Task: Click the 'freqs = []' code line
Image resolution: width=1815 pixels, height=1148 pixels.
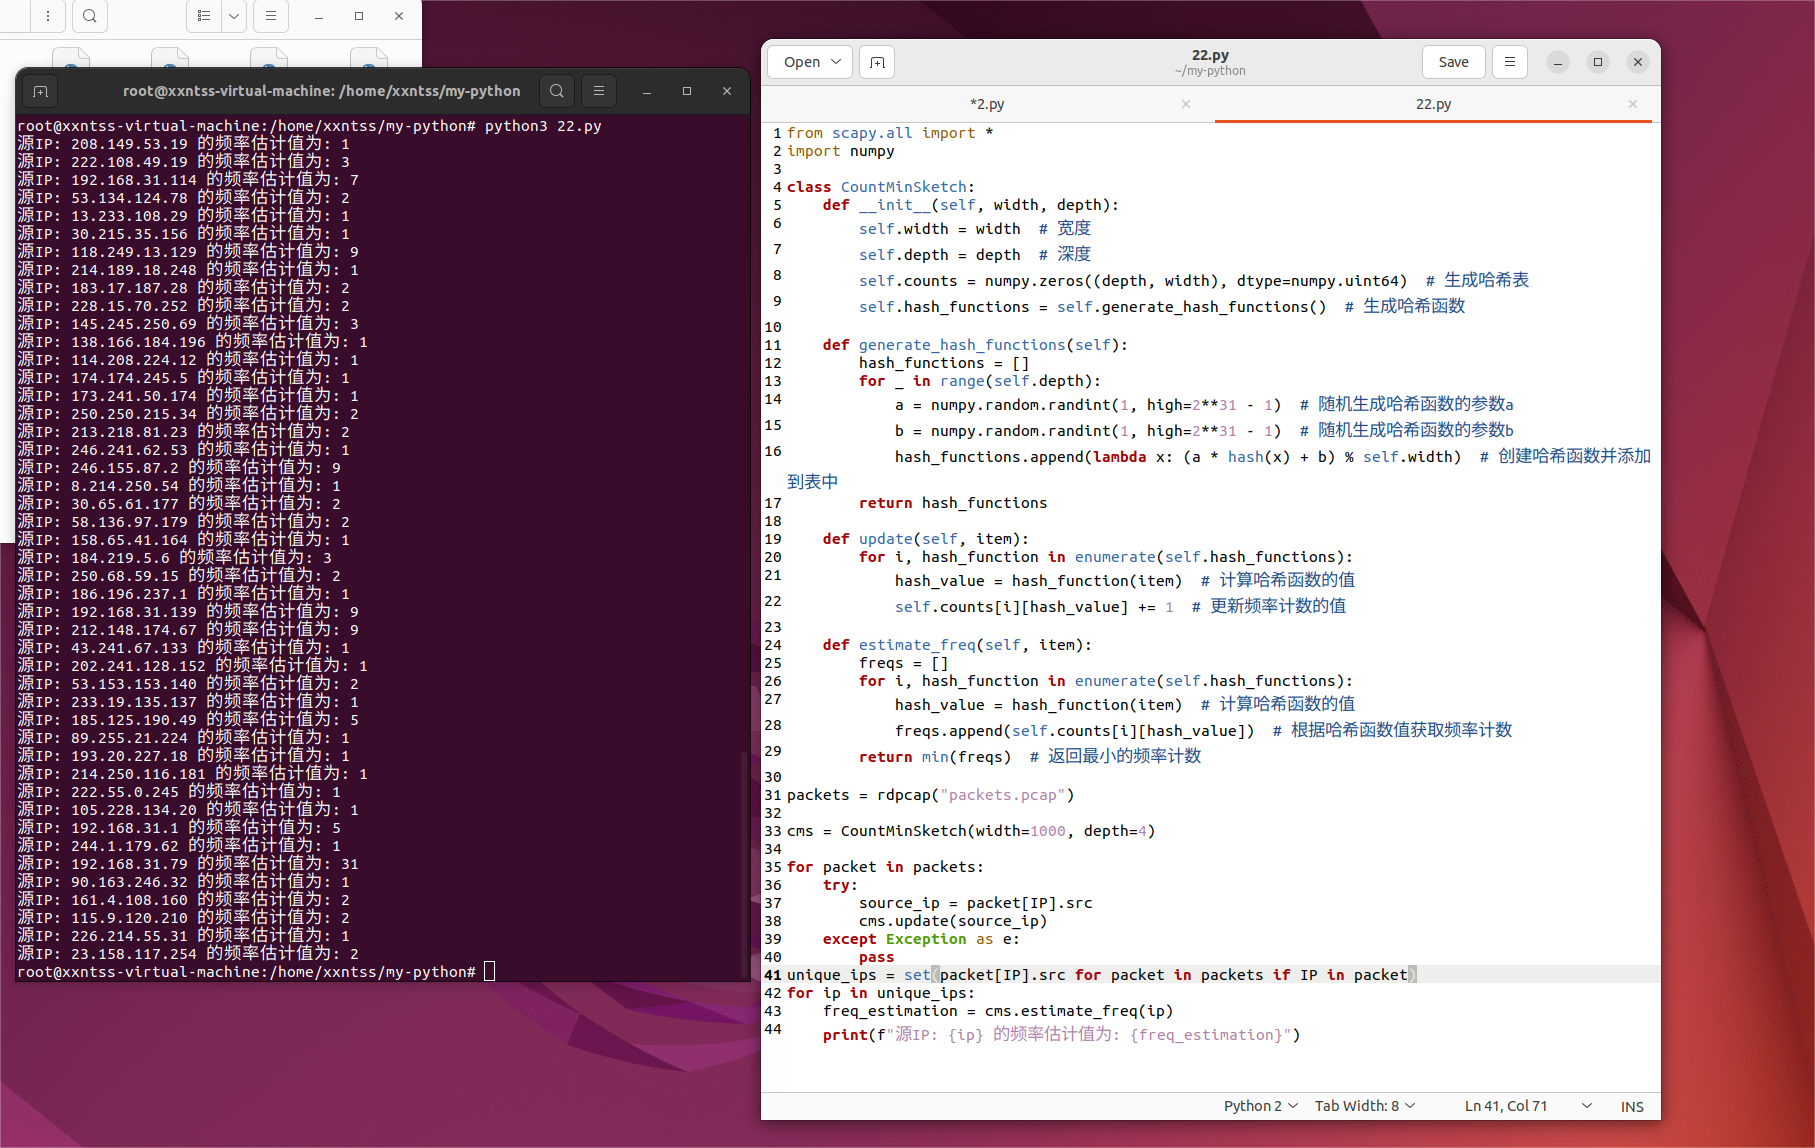Action: coord(903,663)
